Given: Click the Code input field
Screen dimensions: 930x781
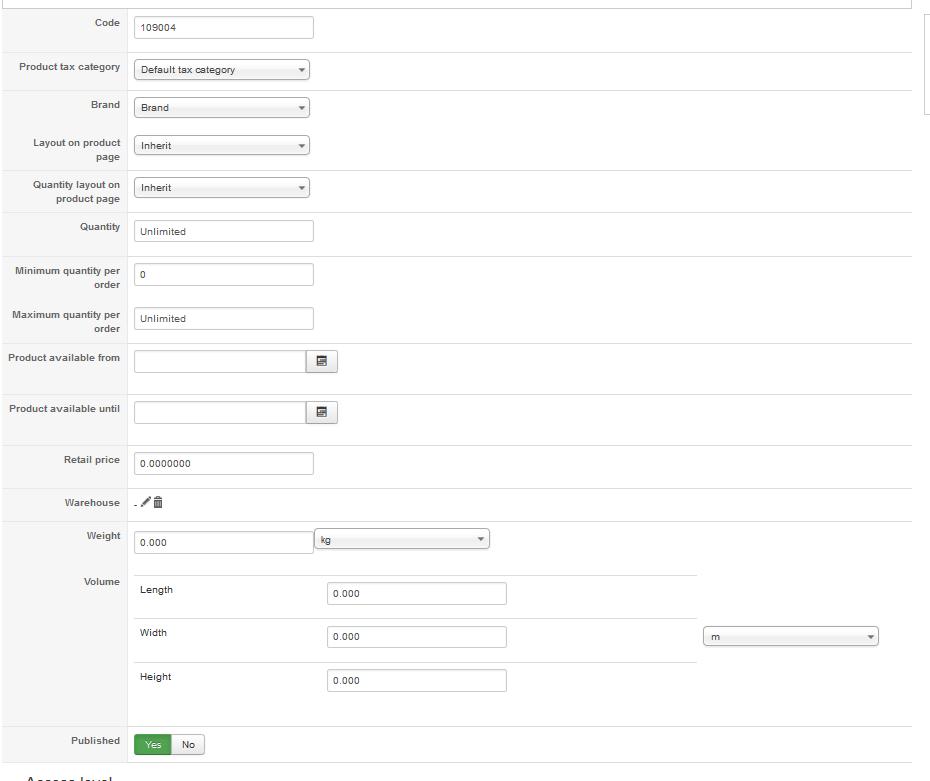Looking at the screenshot, I should [x=223, y=28].
